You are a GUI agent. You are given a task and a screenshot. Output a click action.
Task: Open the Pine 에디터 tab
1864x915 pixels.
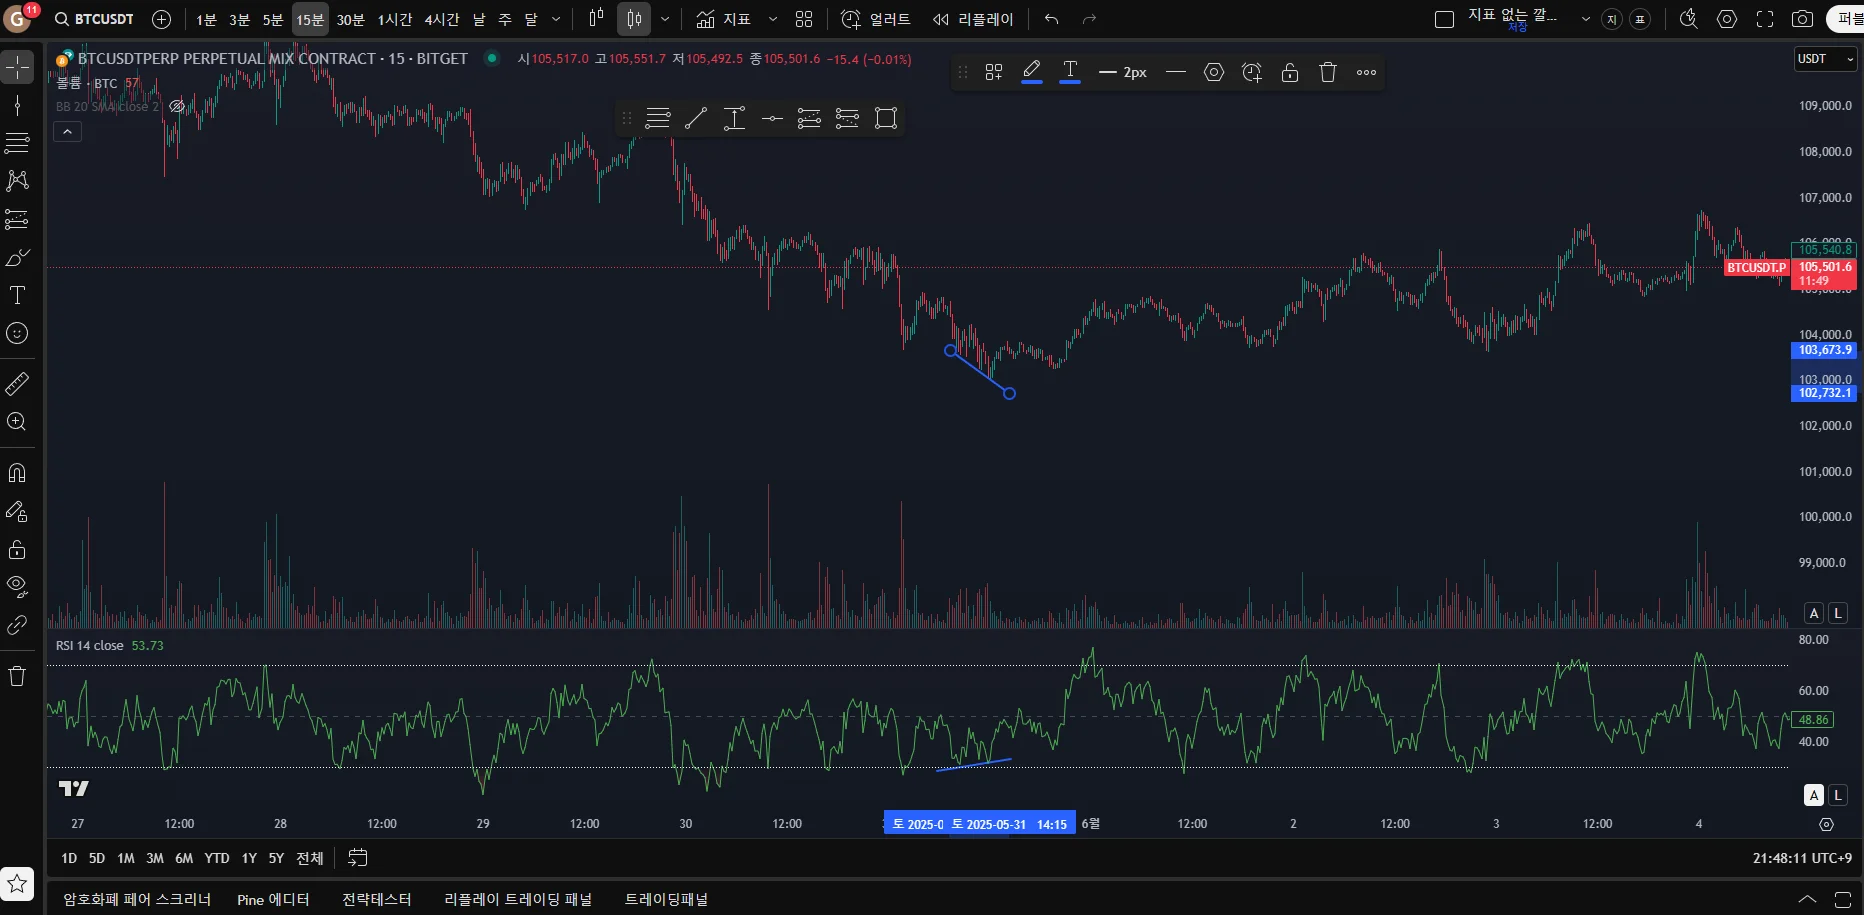(273, 900)
